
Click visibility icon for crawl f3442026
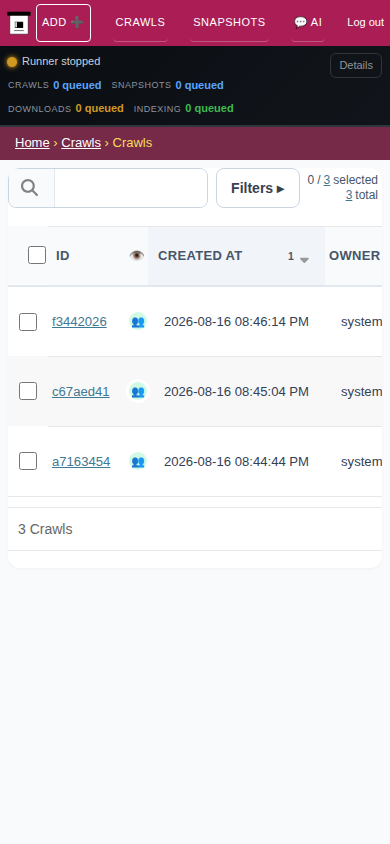tap(138, 321)
